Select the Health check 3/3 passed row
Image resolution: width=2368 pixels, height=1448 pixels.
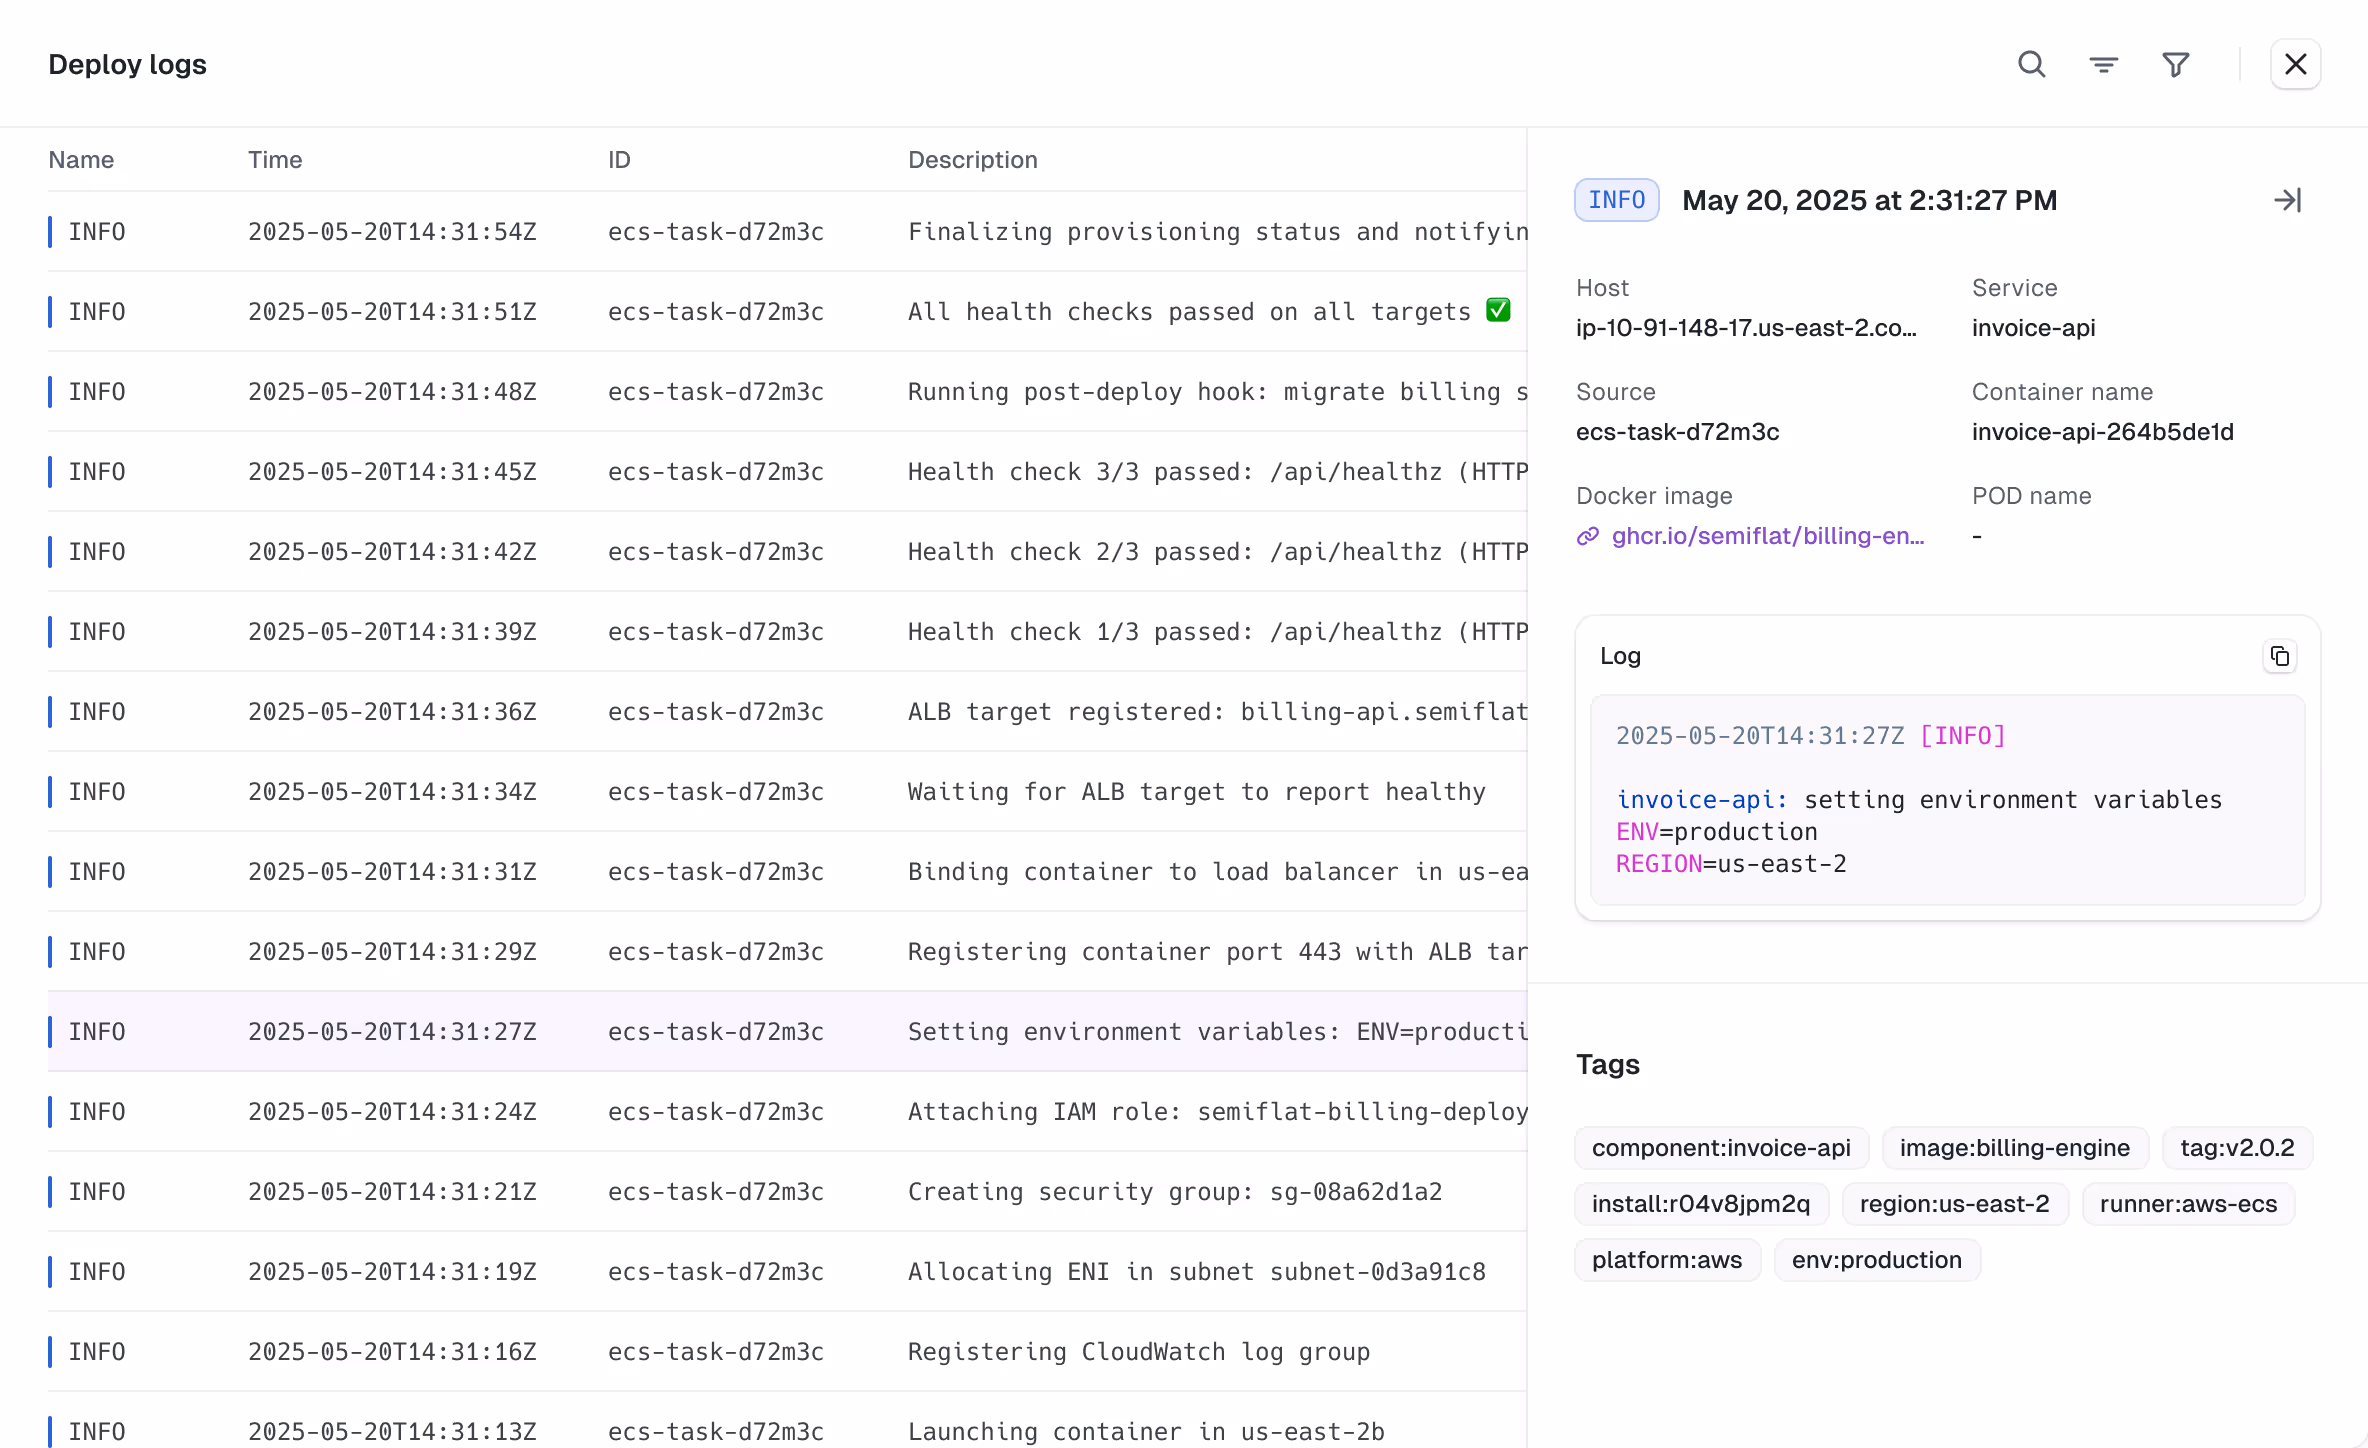click(787, 472)
